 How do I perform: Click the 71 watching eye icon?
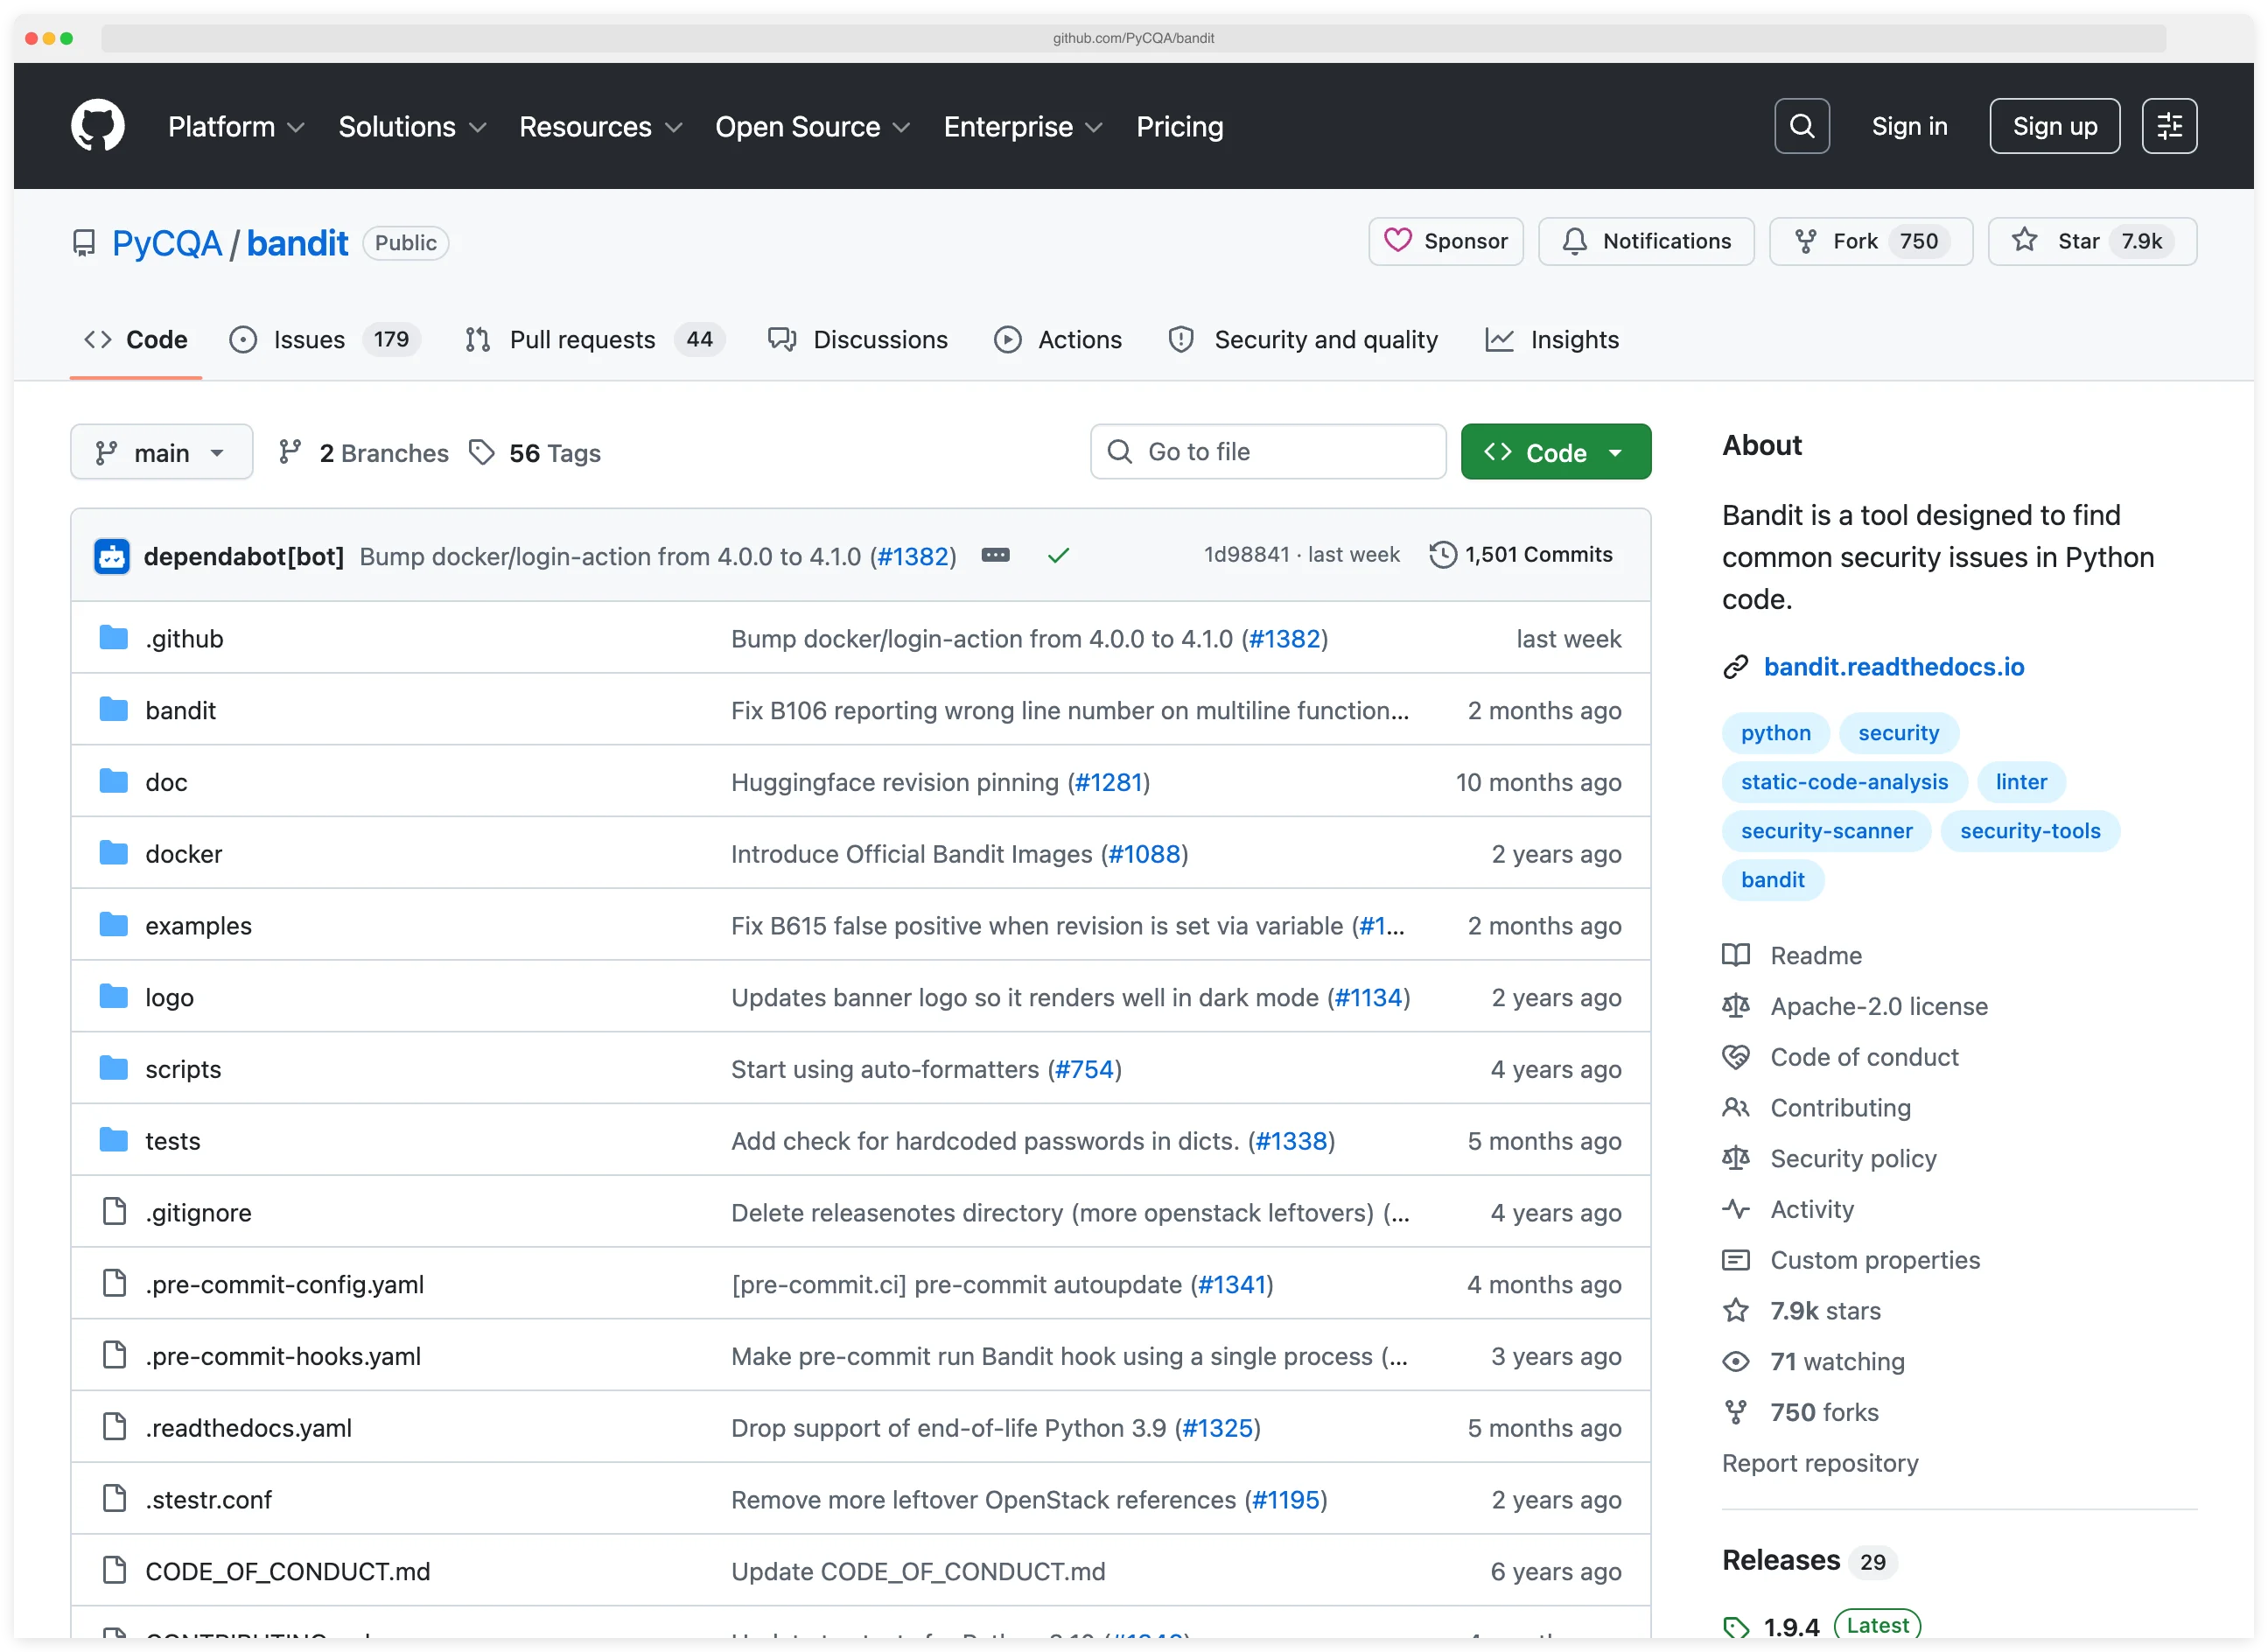tap(1737, 1361)
